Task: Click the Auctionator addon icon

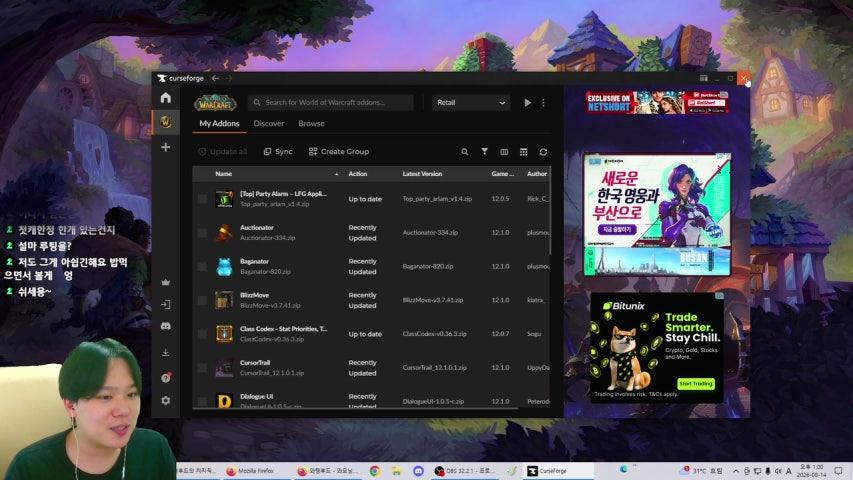Action: tap(224, 233)
